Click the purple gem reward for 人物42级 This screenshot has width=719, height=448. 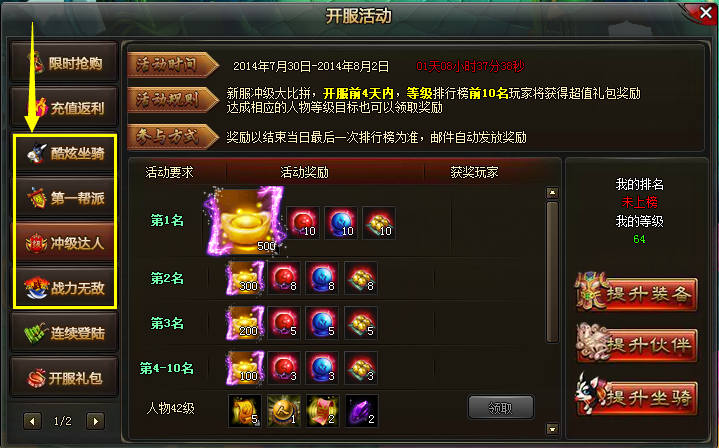tap(361, 411)
